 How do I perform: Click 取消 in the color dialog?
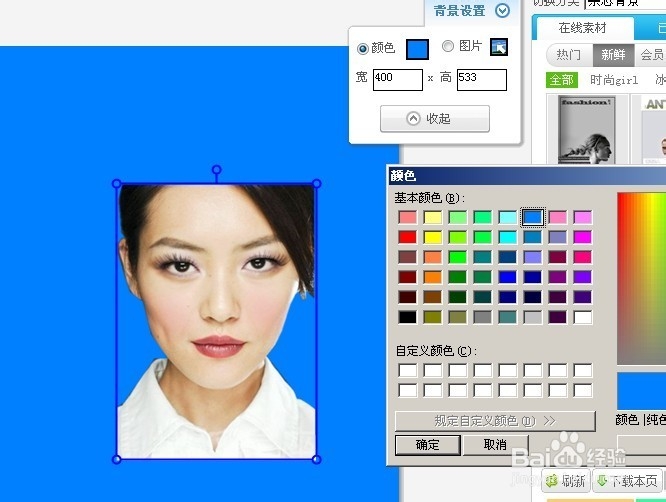point(495,445)
